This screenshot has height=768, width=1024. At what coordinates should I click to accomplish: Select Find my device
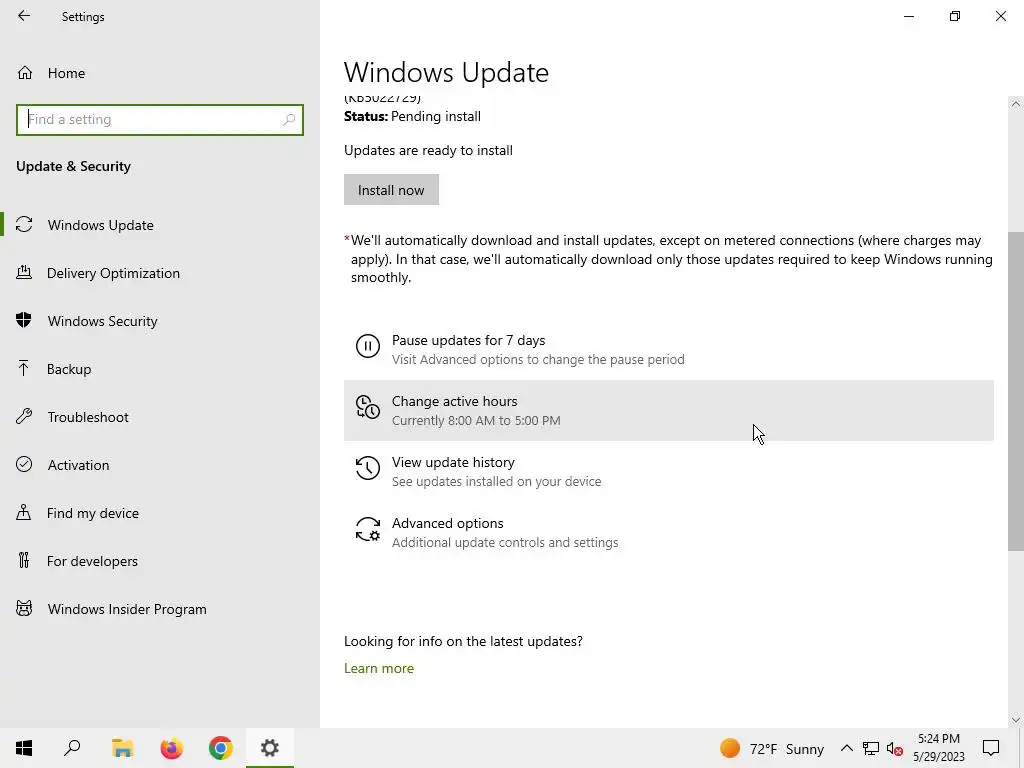coord(160,513)
